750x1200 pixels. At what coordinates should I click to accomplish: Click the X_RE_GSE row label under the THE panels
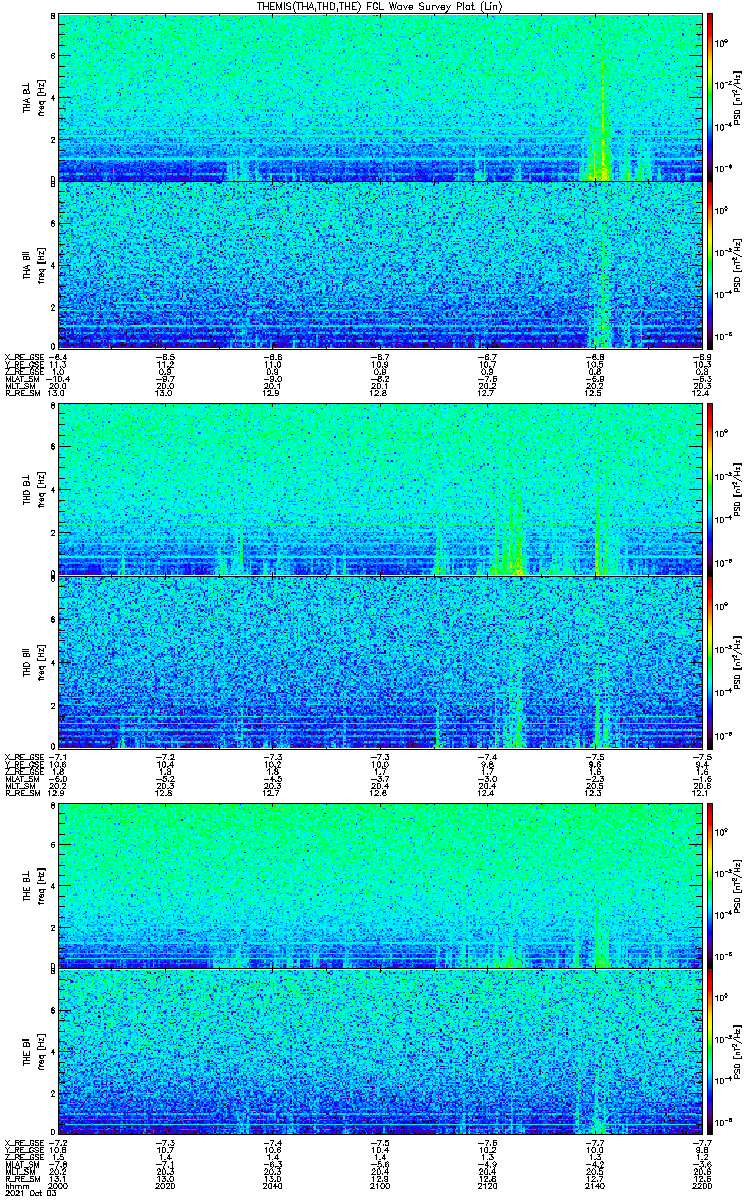pos(23,1143)
